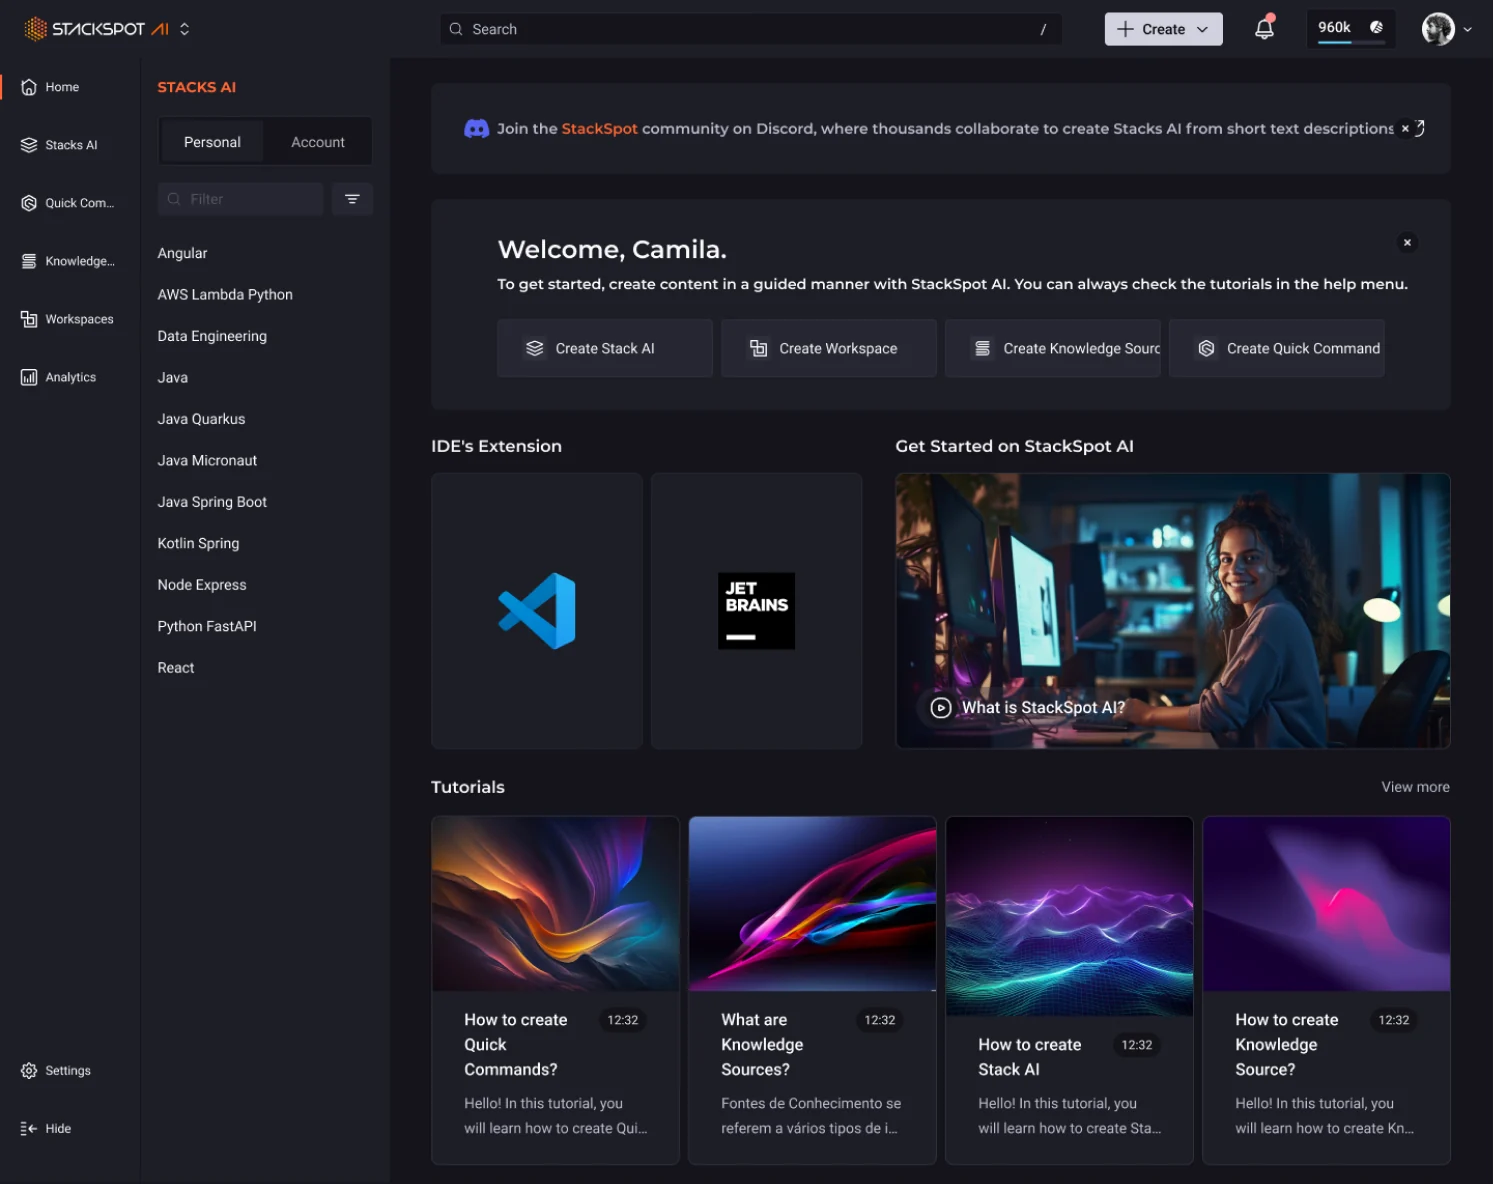
Task: Open the Create dropdown button
Action: [1163, 29]
